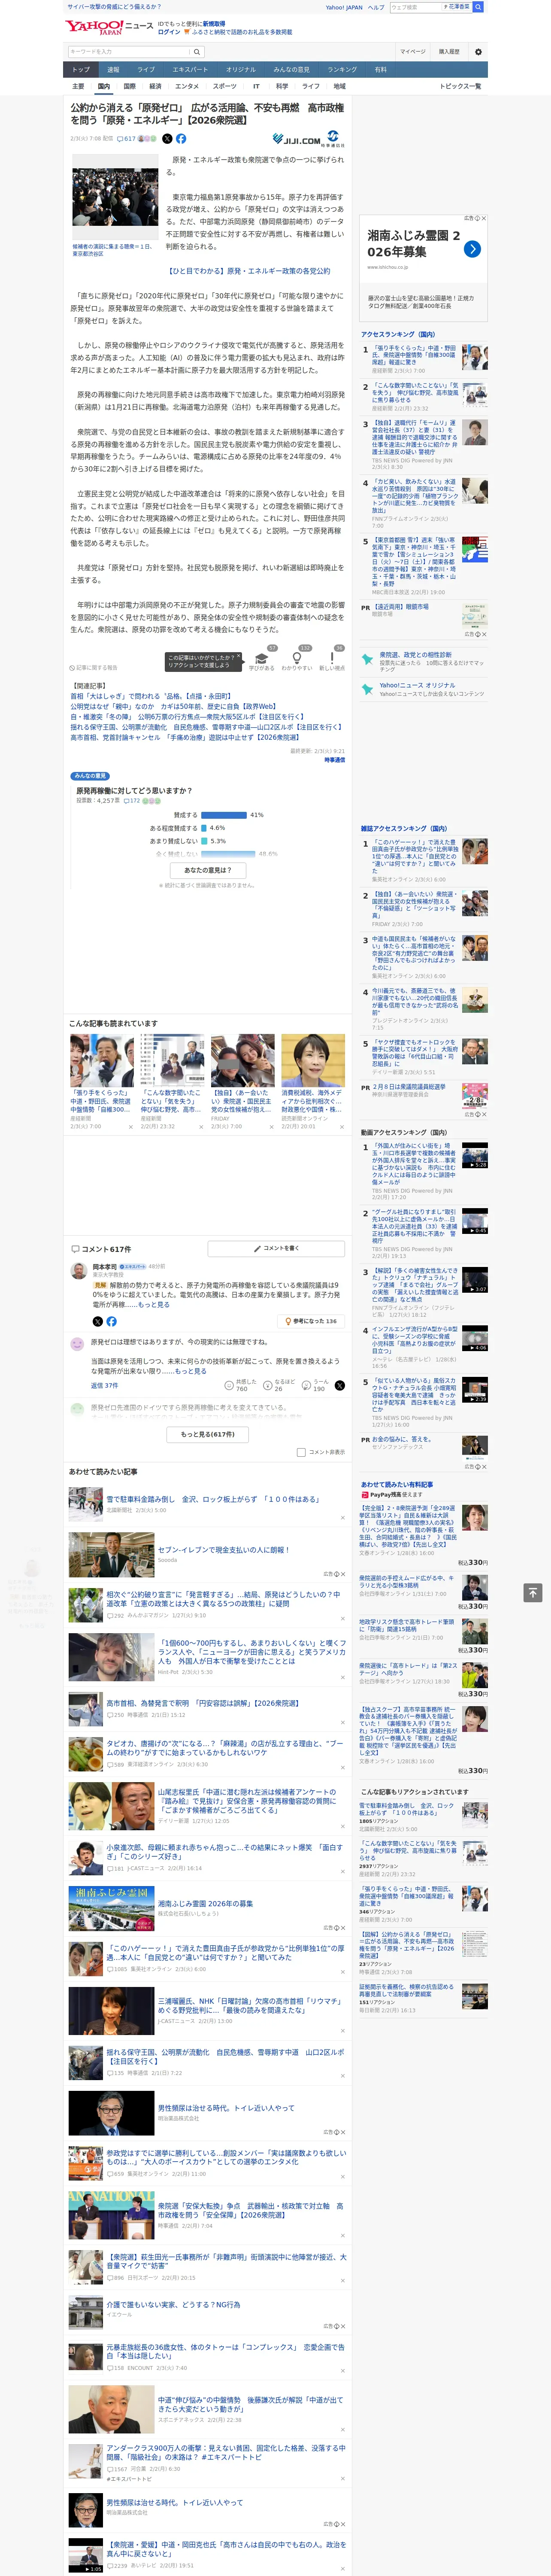
Task: Click the ある程度賛成する 4.6% poll bar
Action: click(203, 828)
